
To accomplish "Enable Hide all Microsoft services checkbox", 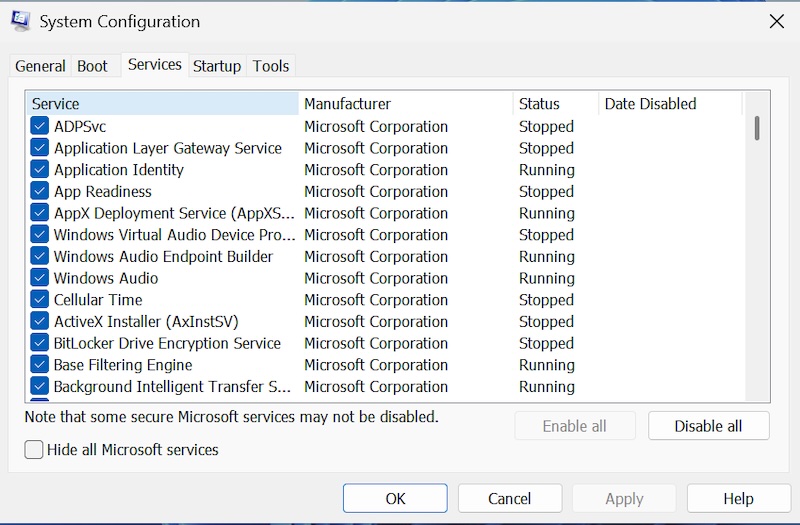I will (34, 449).
